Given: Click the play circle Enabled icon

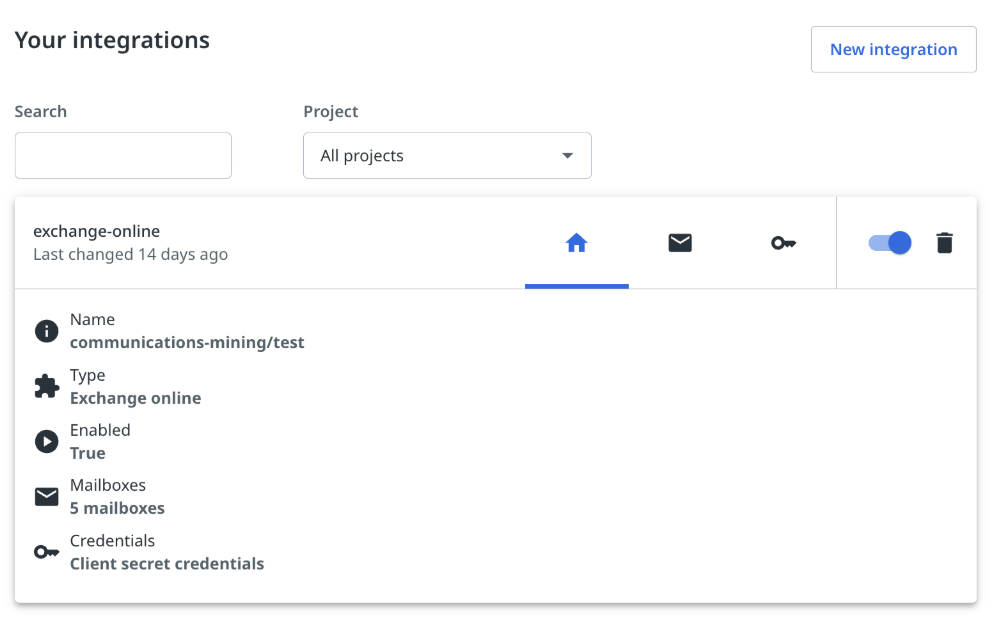Looking at the screenshot, I should click(47, 442).
